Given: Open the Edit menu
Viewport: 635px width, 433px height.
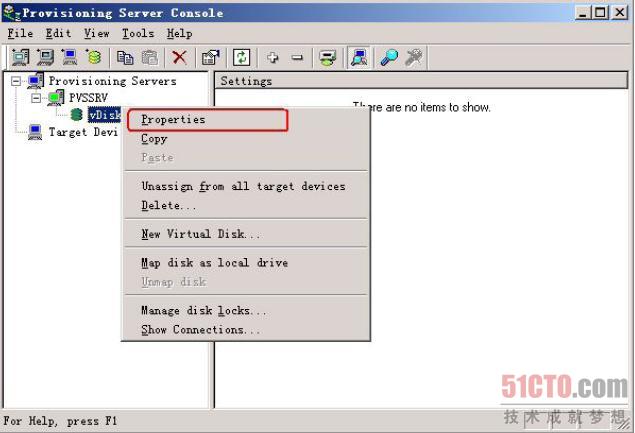Looking at the screenshot, I should point(58,33).
